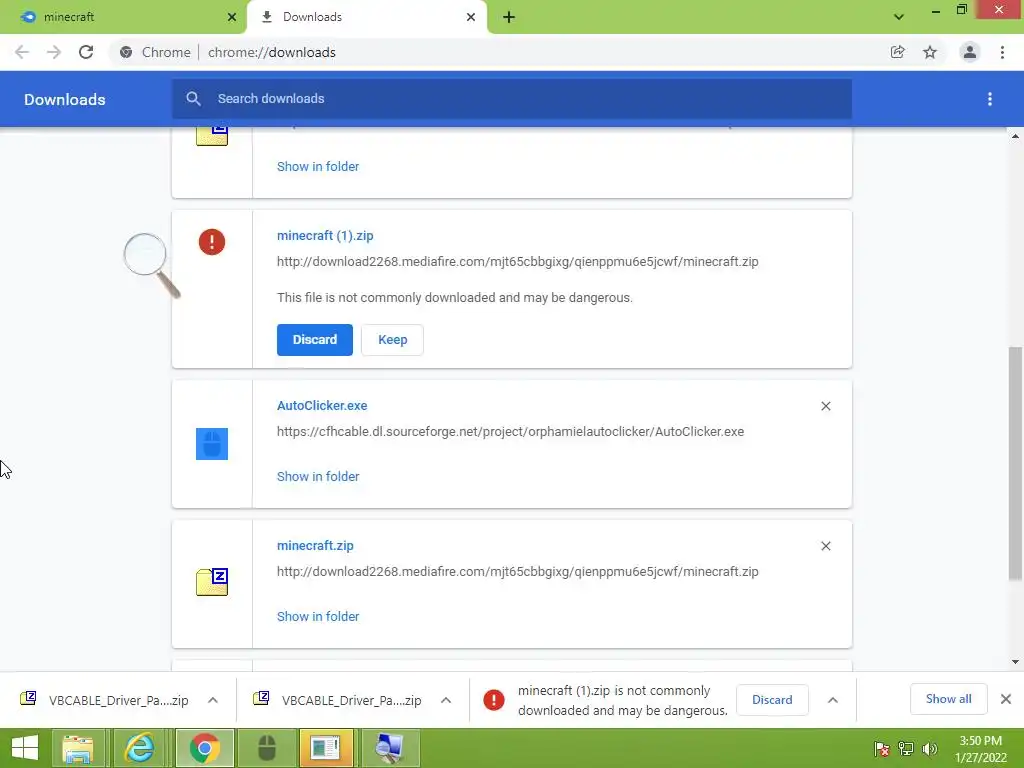Open the volume speaker tray icon

coord(929,748)
